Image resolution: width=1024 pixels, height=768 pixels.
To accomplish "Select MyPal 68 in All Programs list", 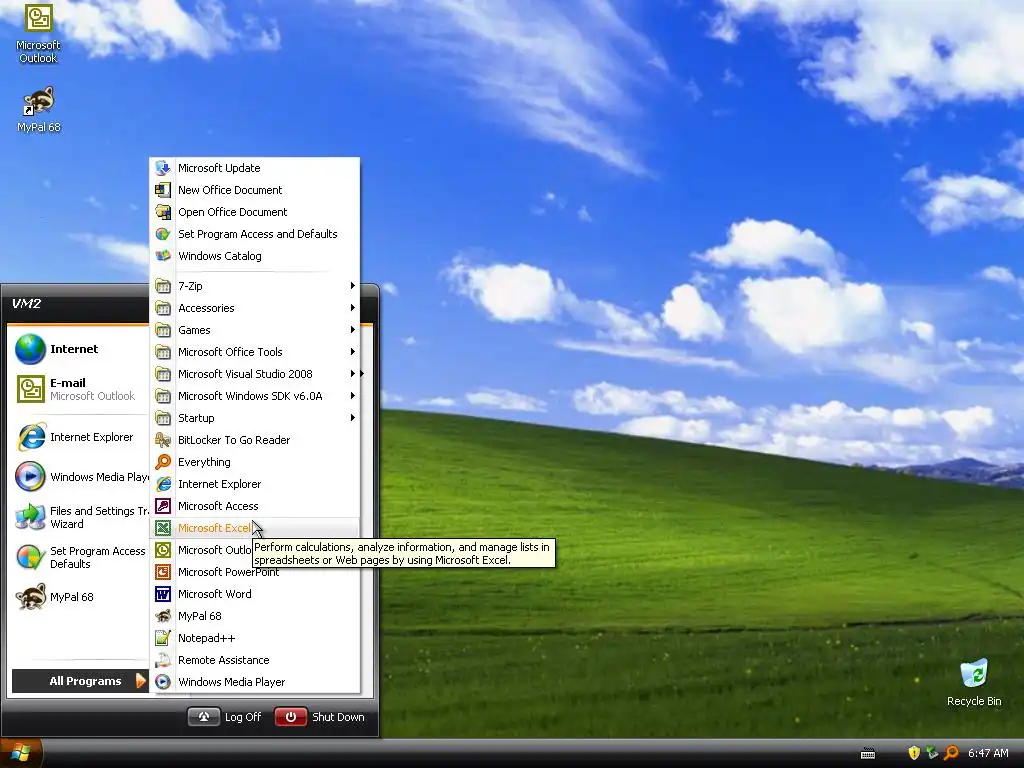I will (255, 616).
